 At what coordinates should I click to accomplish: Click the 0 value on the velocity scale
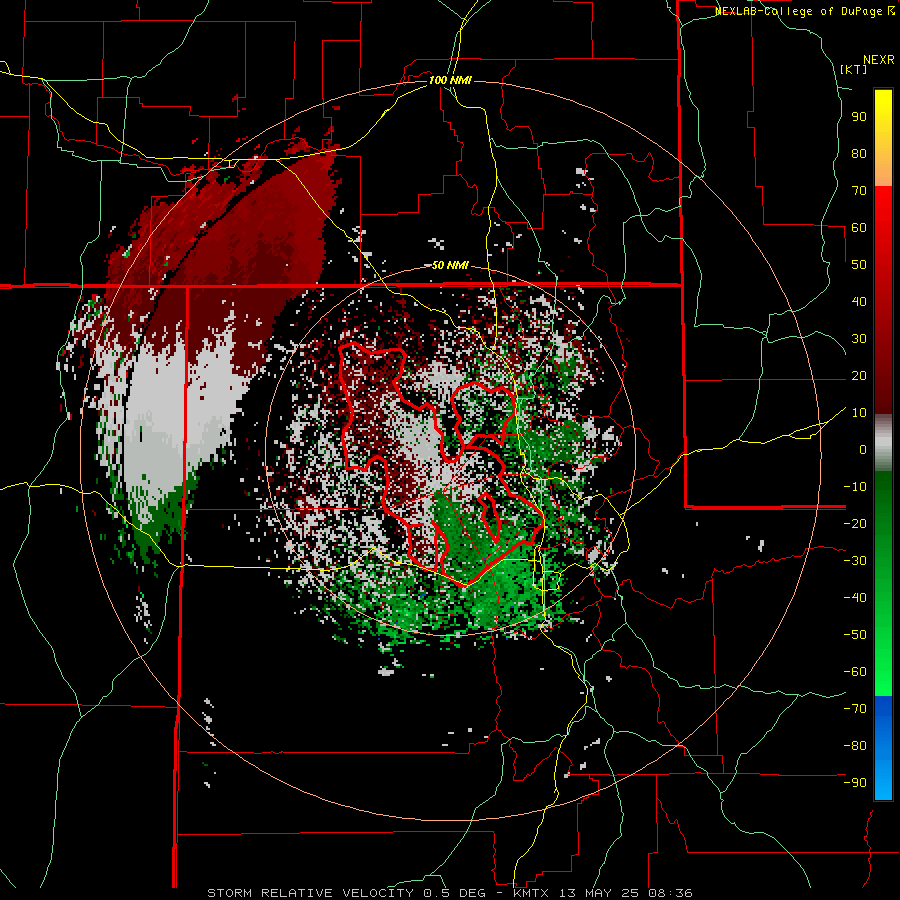point(863,450)
